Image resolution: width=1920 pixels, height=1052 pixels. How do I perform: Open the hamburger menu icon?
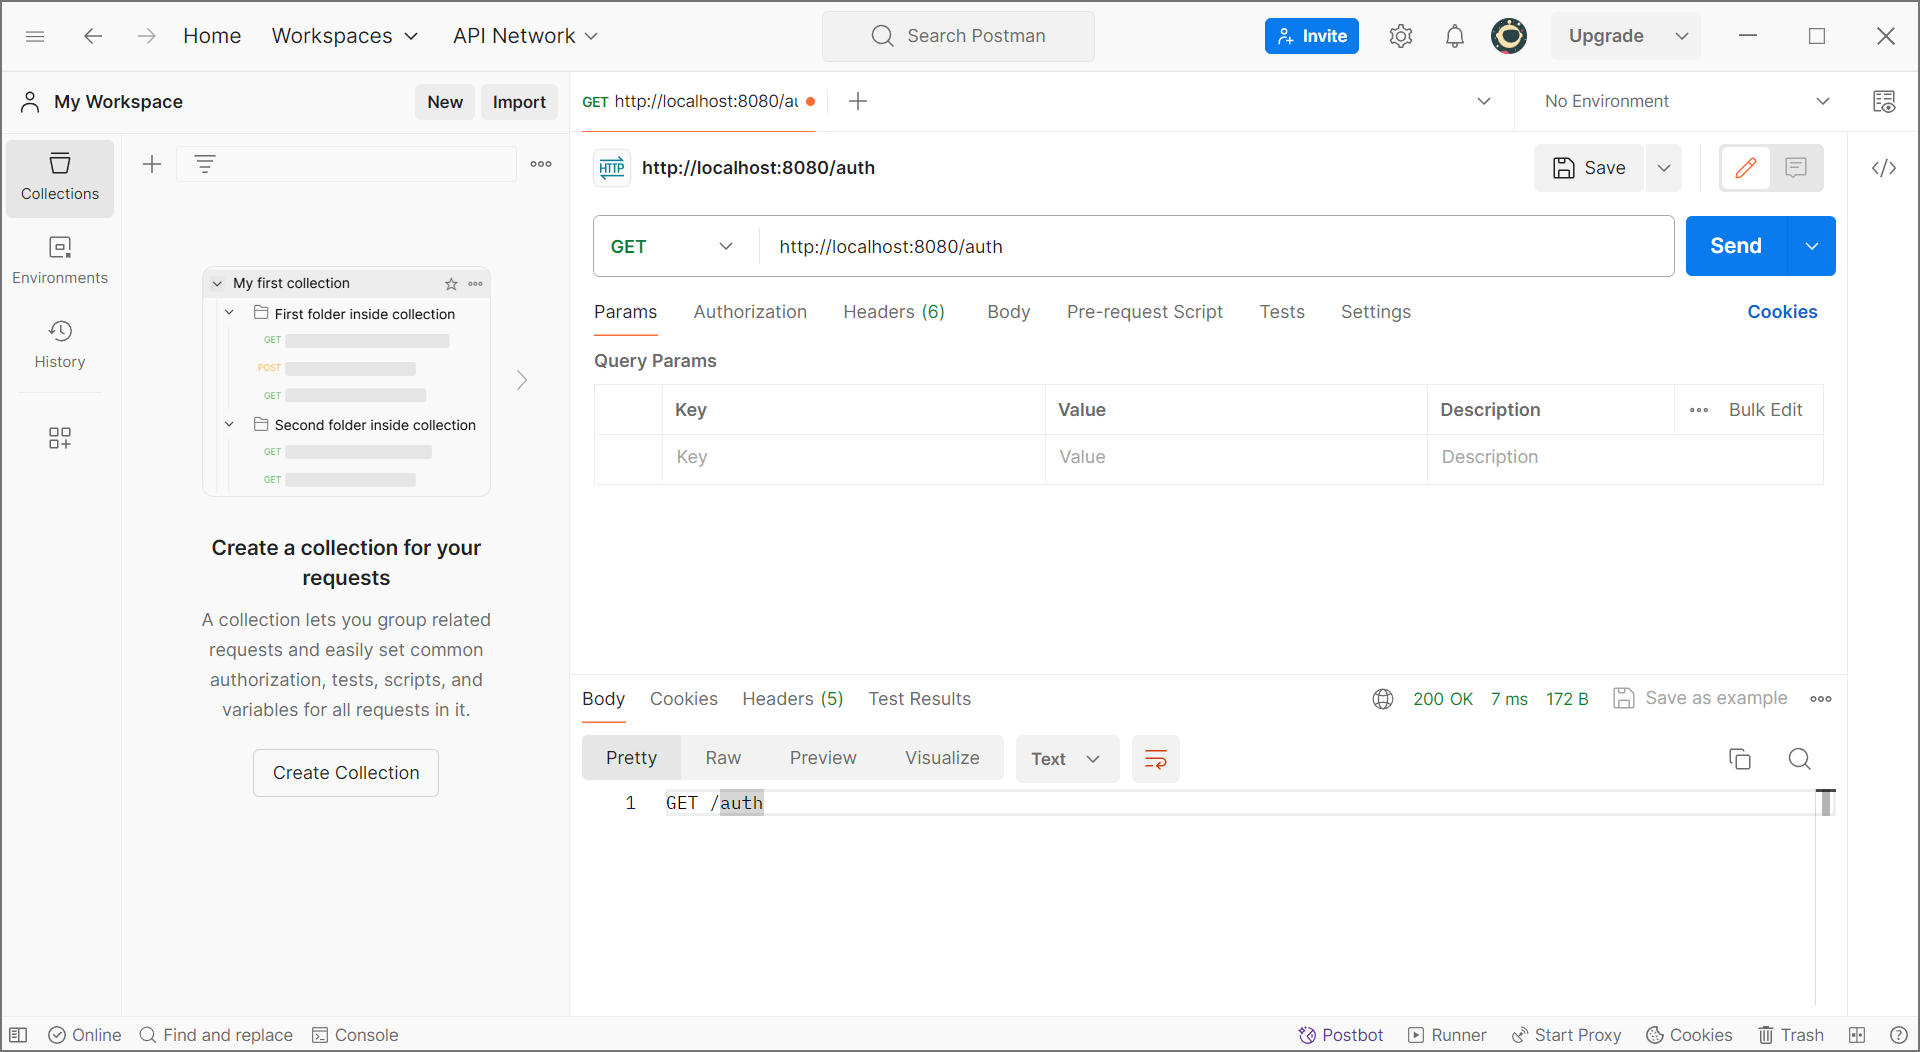click(35, 36)
